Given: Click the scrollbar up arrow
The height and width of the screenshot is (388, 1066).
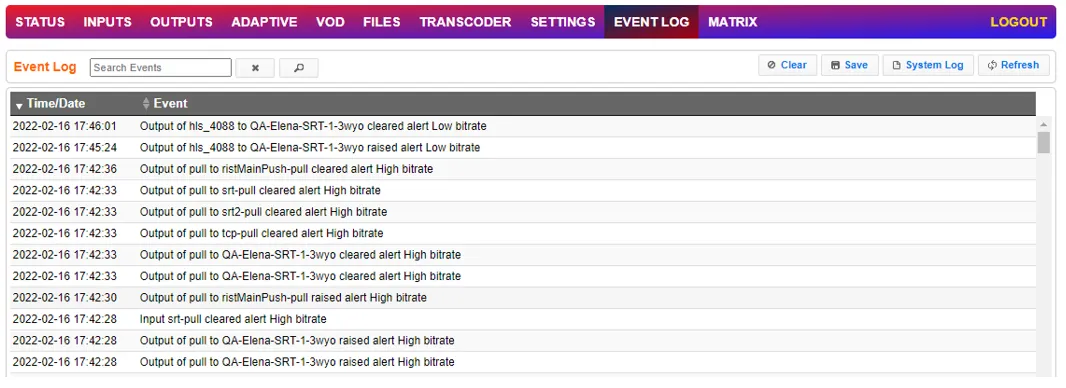Looking at the screenshot, I should [x=1043, y=124].
